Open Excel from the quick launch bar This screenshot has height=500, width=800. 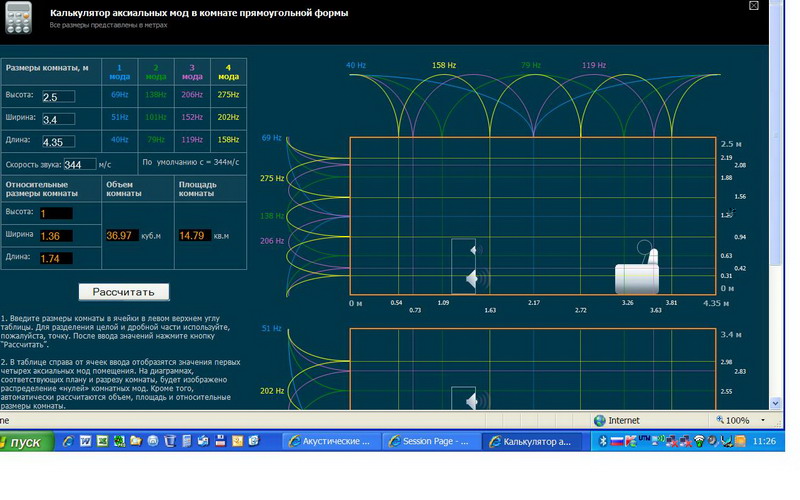pos(101,441)
